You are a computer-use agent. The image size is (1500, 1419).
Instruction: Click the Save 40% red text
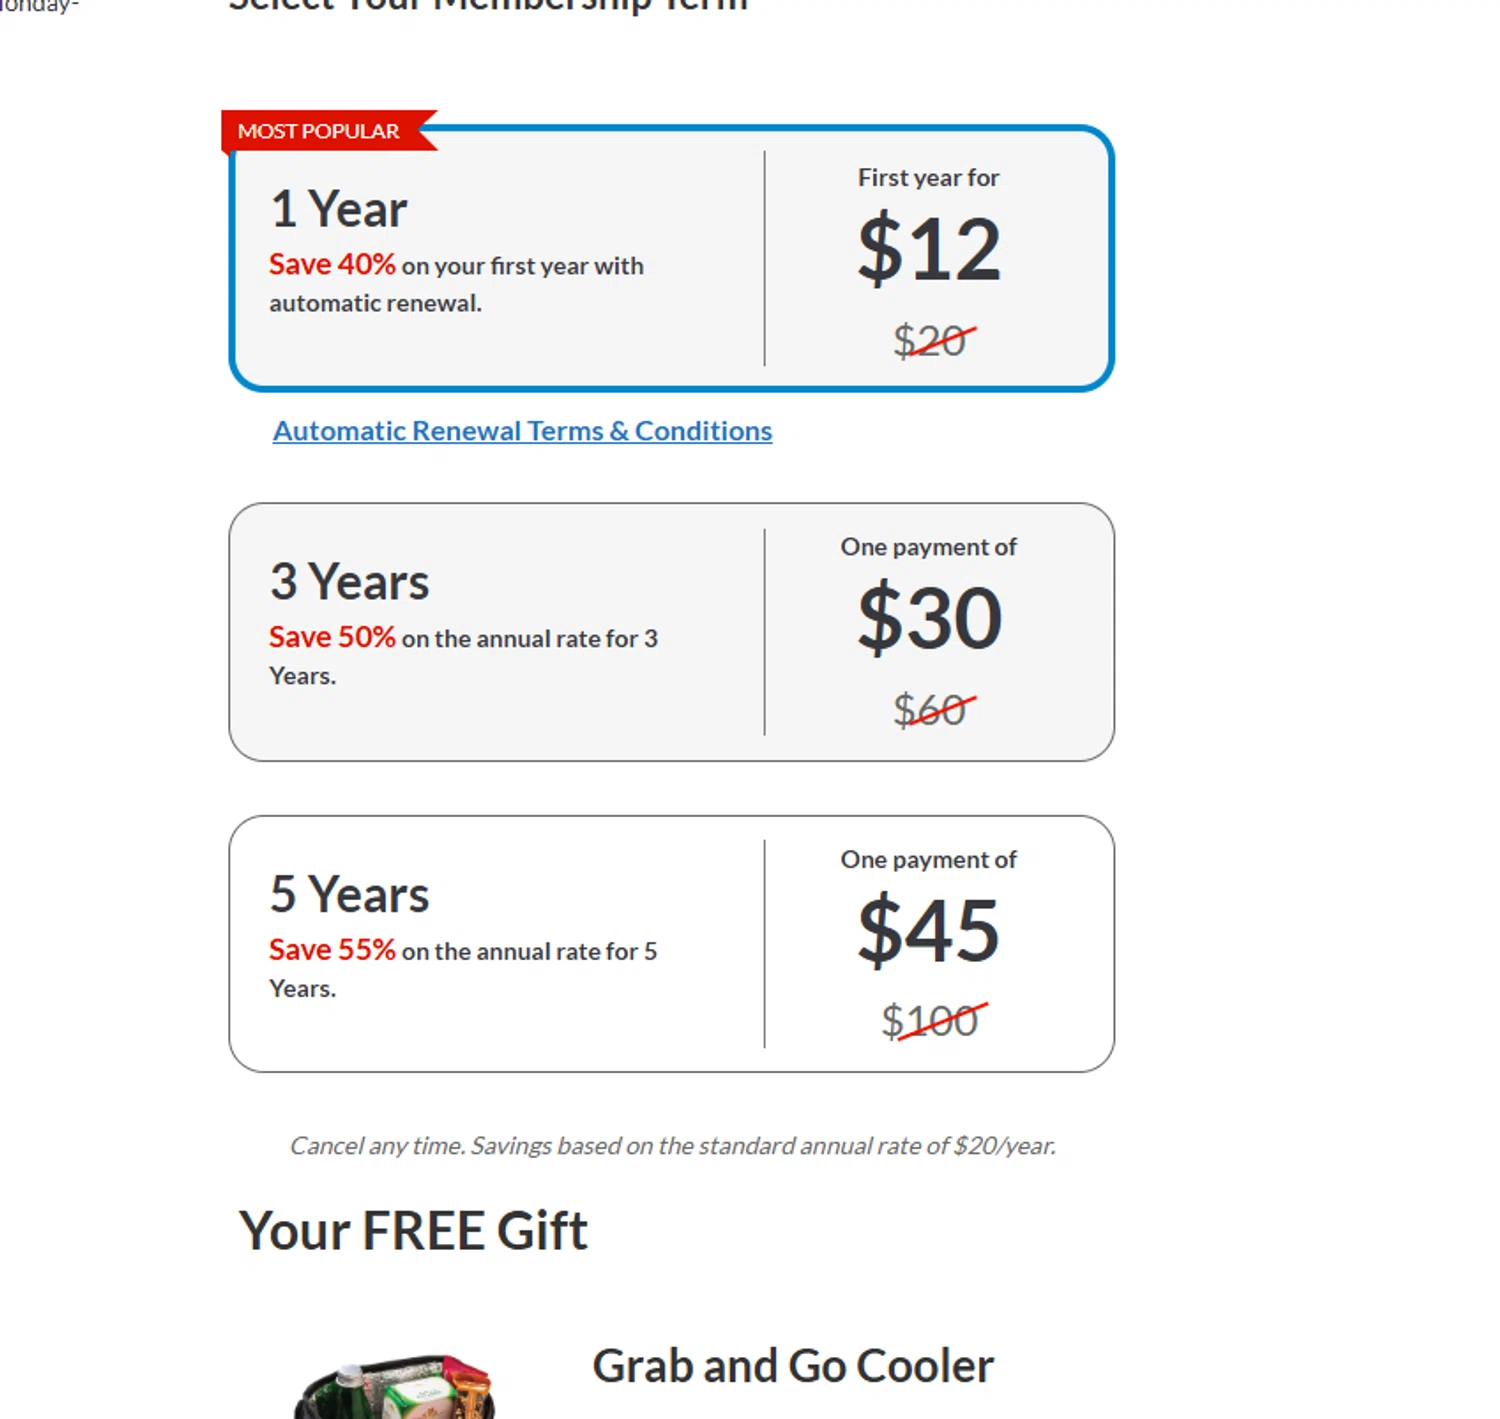[332, 265]
